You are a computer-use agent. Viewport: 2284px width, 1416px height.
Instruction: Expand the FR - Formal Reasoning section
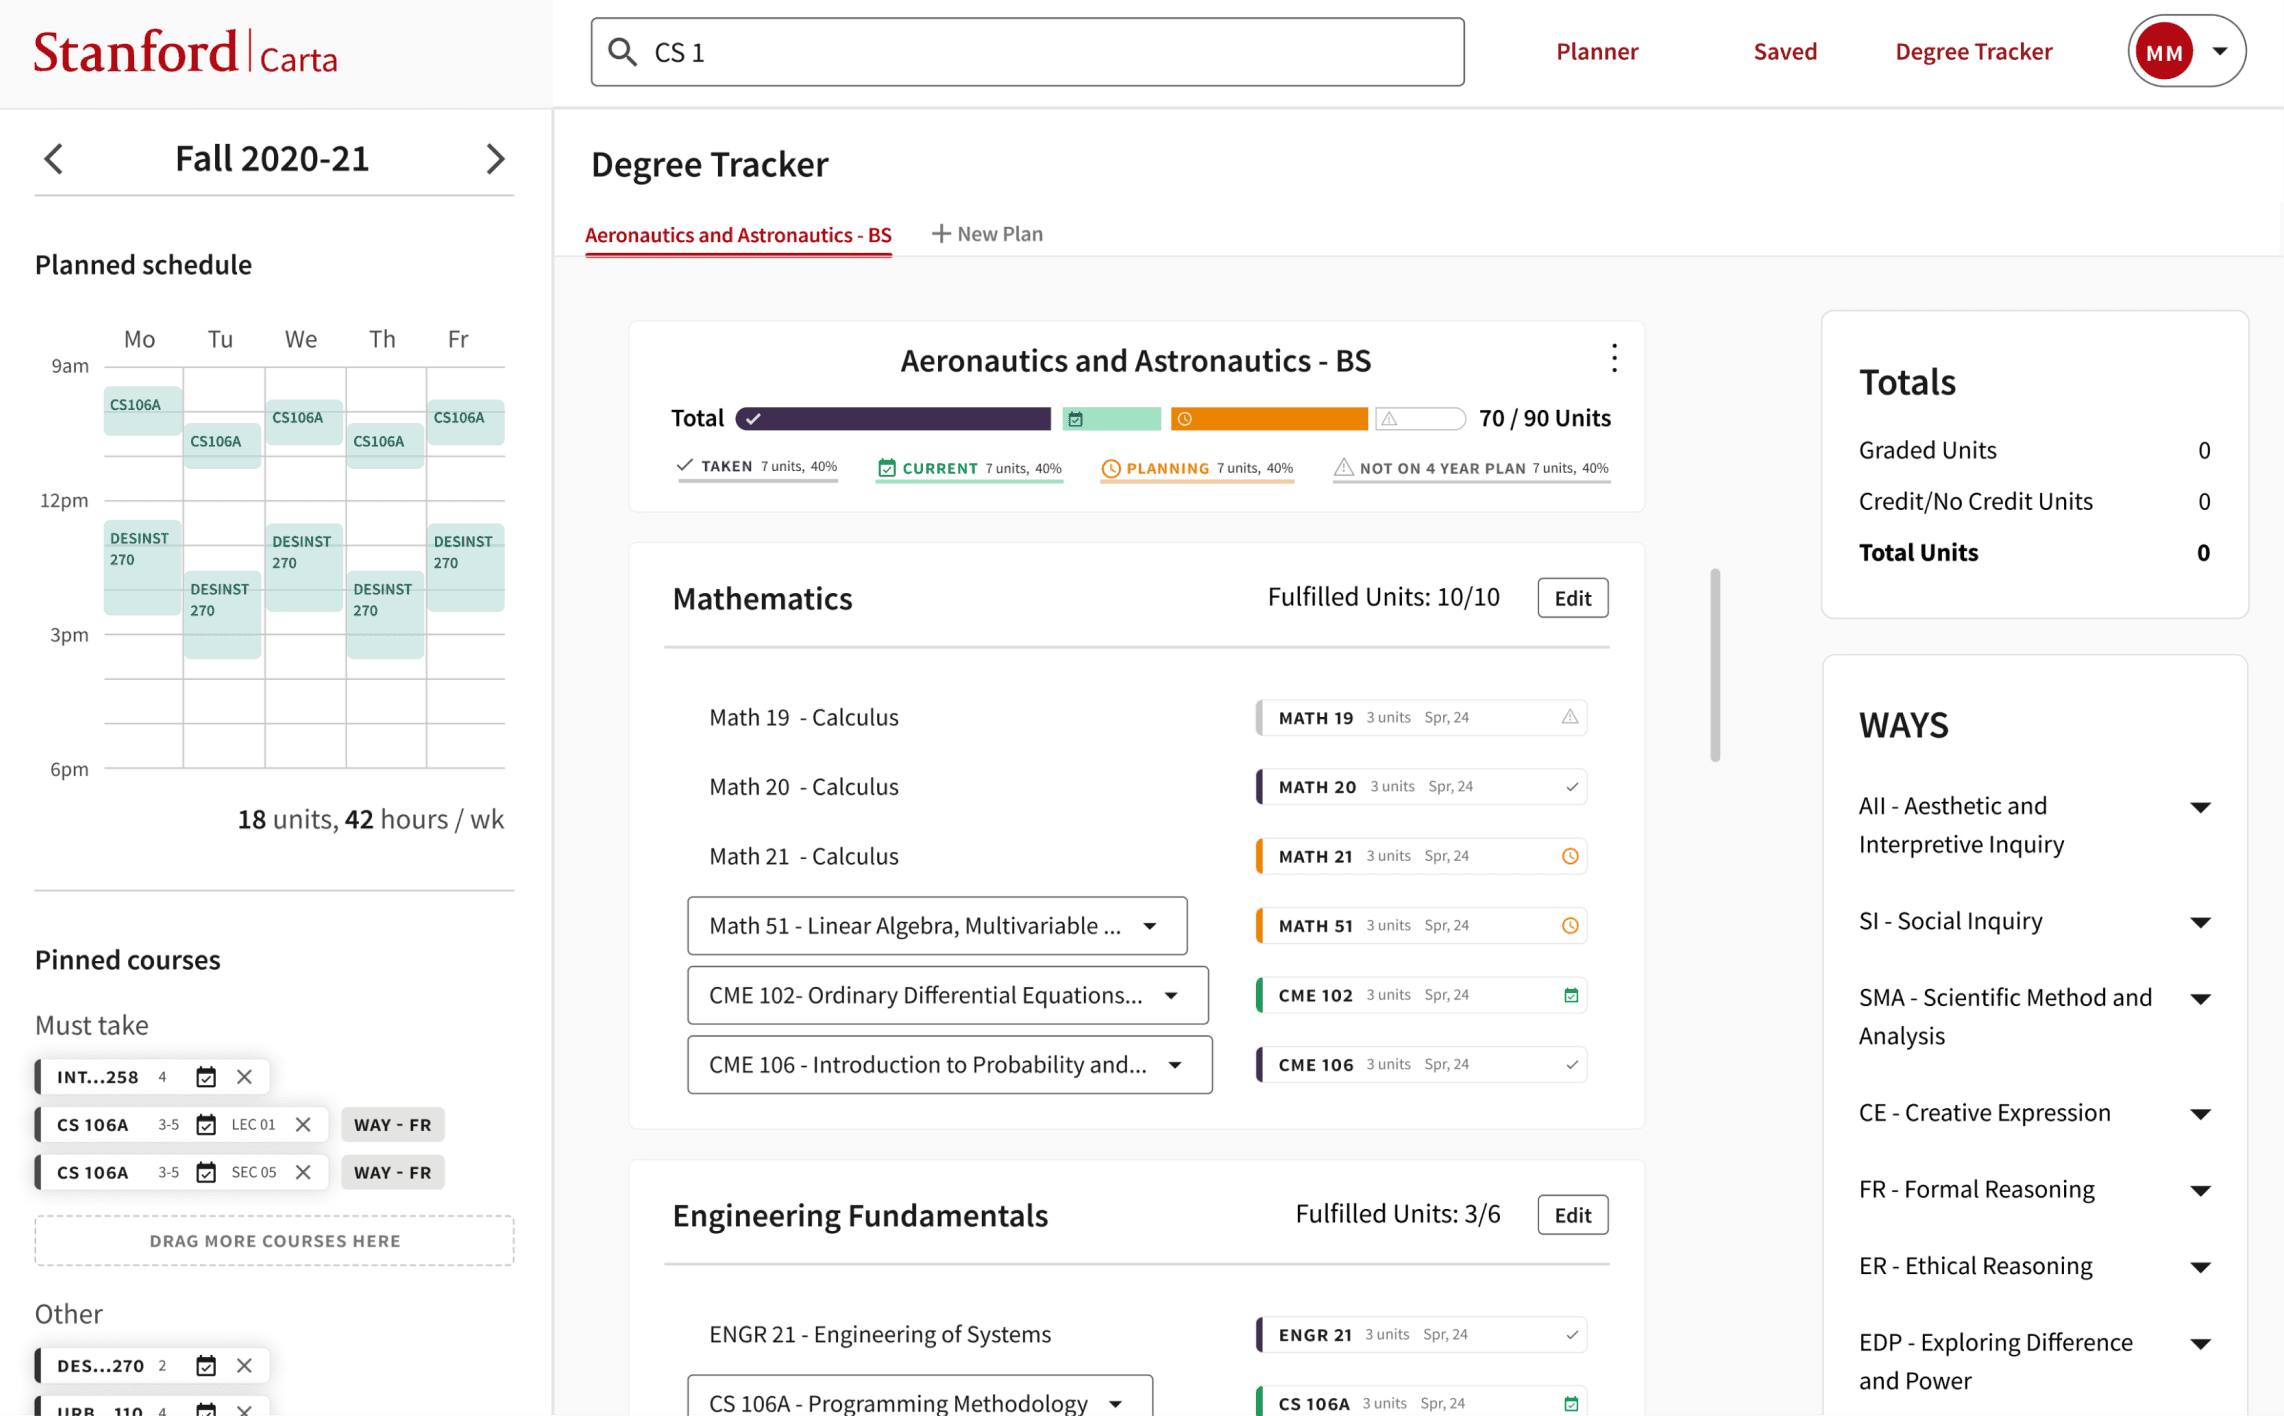point(2200,1190)
